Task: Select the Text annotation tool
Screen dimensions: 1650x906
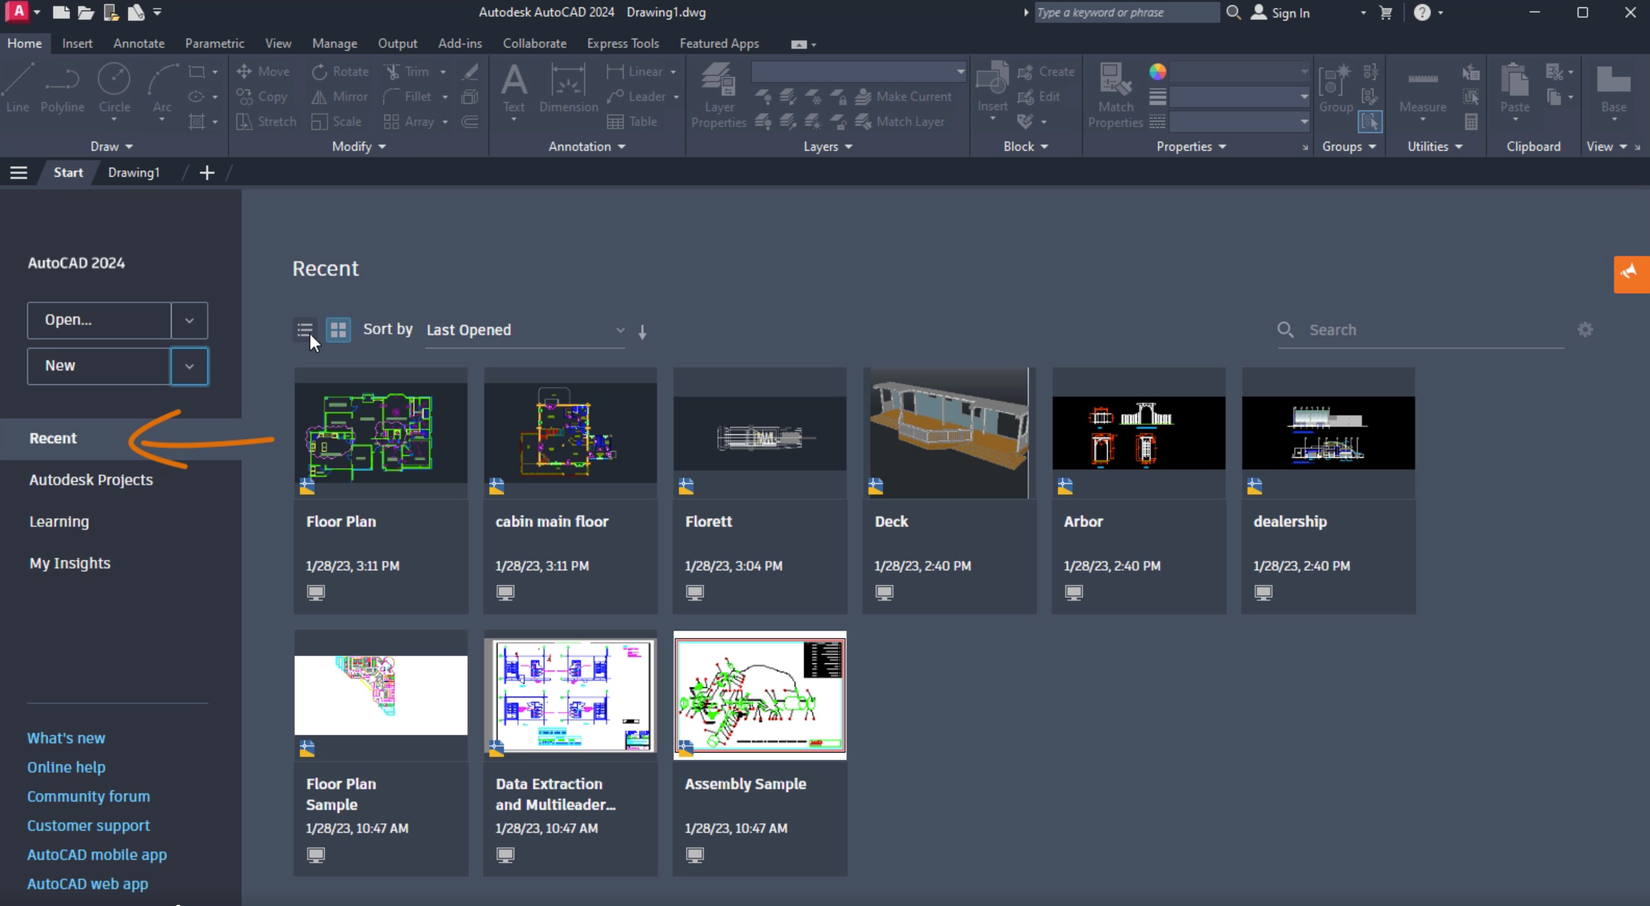Action: click(x=513, y=88)
